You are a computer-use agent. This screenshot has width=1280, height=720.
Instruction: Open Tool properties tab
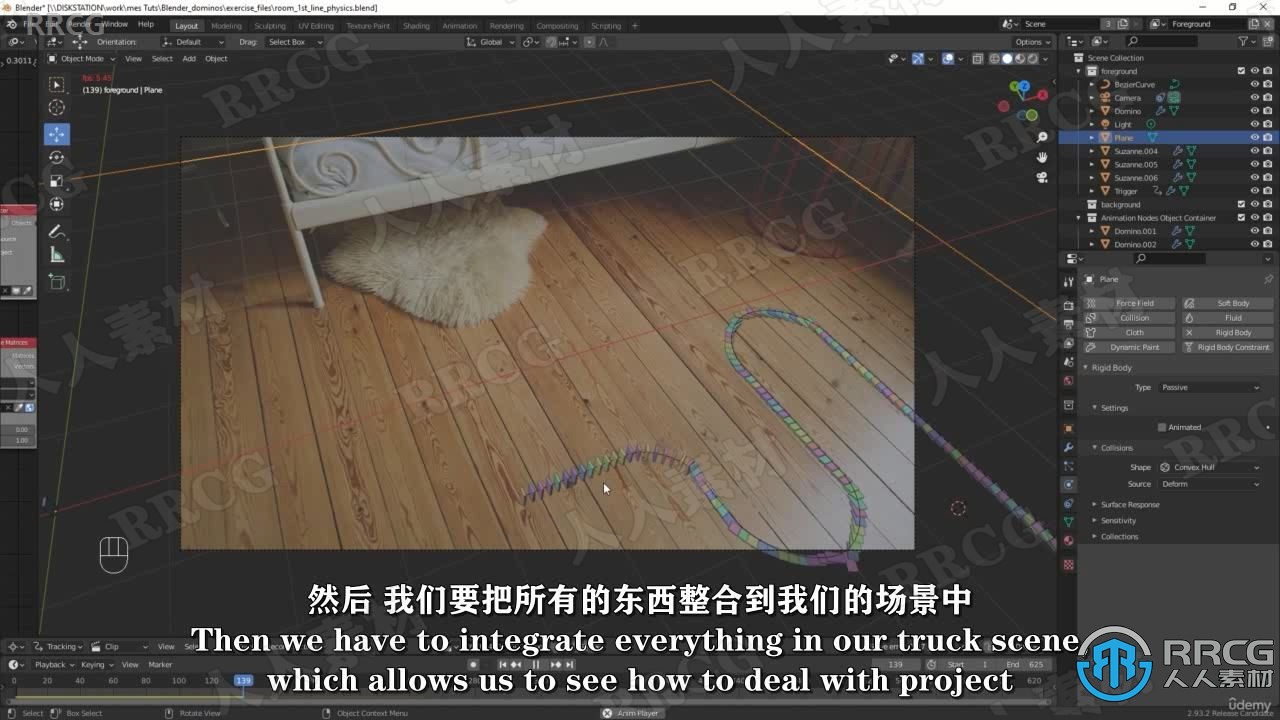click(x=1068, y=282)
